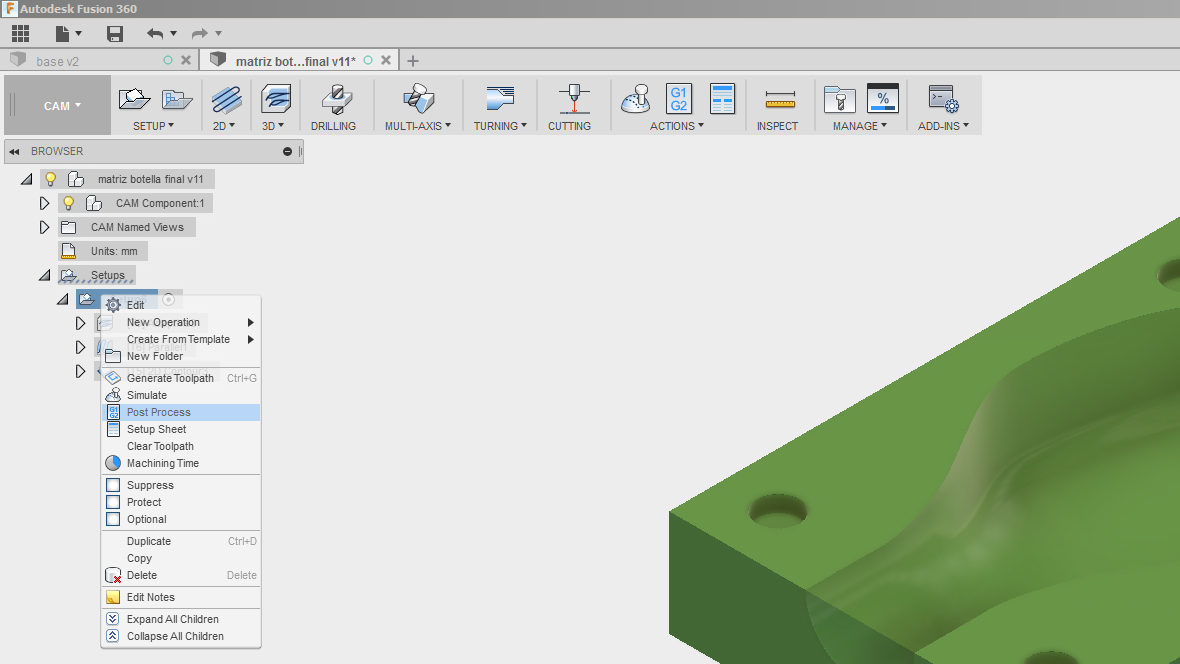Switch to the base v2 tab
This screenshot has height=664, width=1180.
click(x=57, y=61)
